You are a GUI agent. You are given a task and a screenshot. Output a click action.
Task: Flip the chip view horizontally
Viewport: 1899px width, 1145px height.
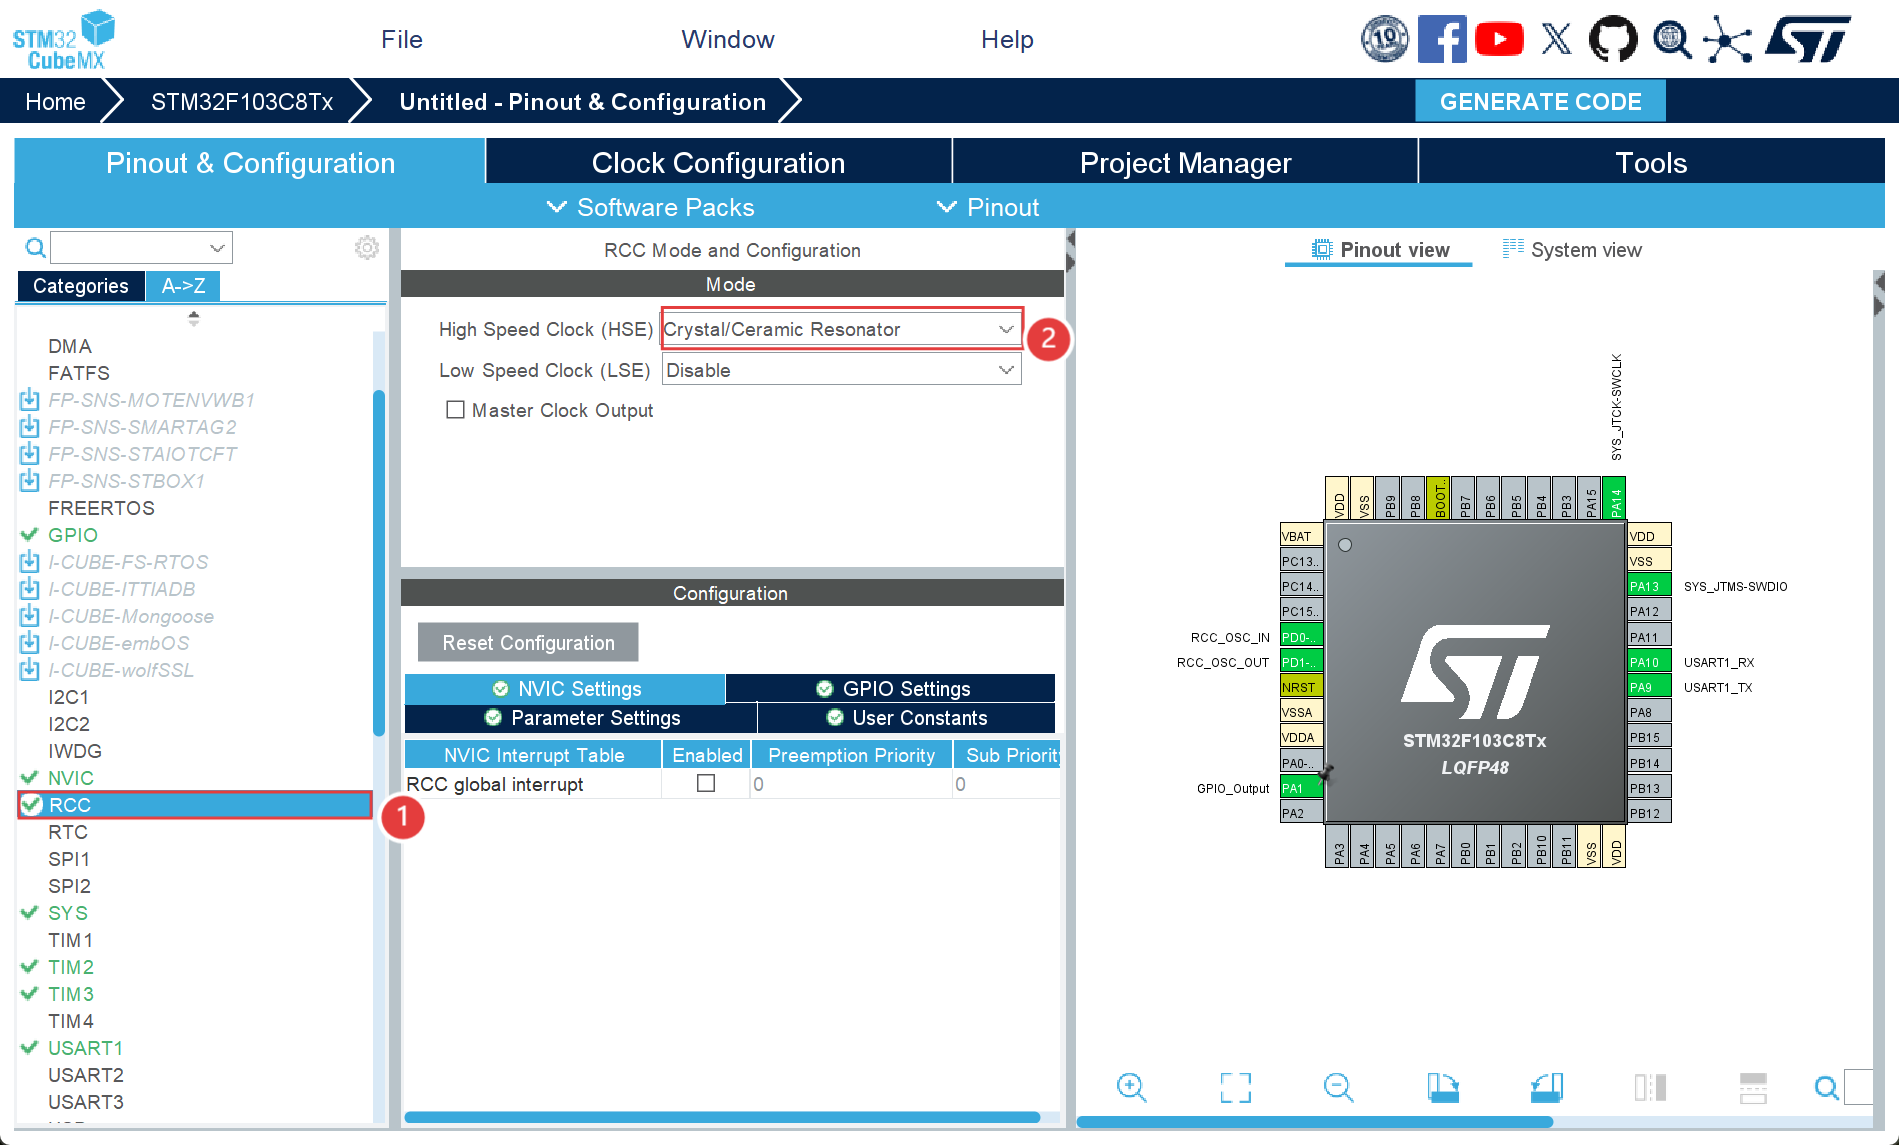1650,1087
